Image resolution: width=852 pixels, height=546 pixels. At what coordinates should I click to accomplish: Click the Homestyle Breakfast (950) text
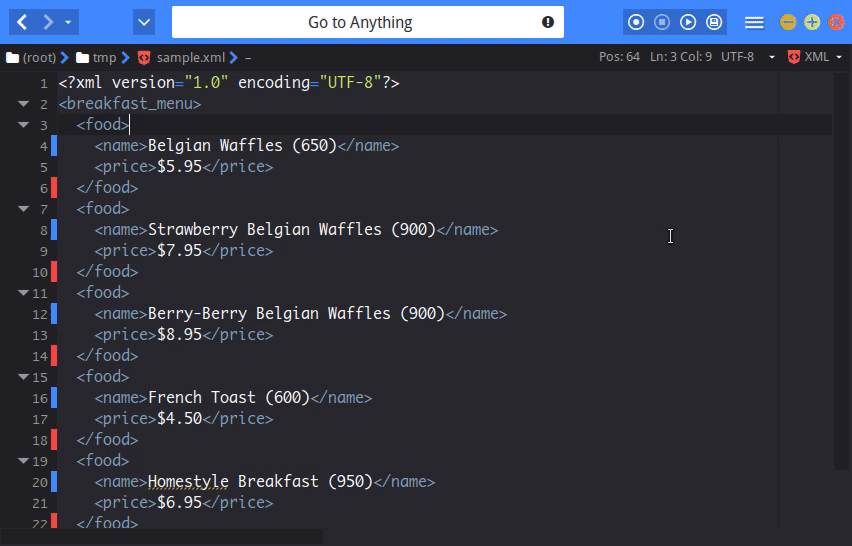[x=260, y=481]
